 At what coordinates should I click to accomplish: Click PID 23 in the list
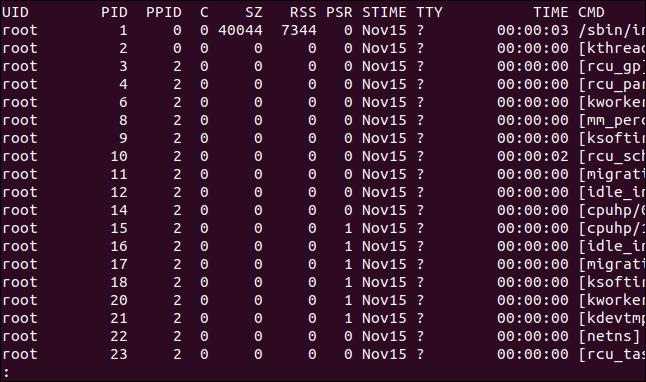119,354
